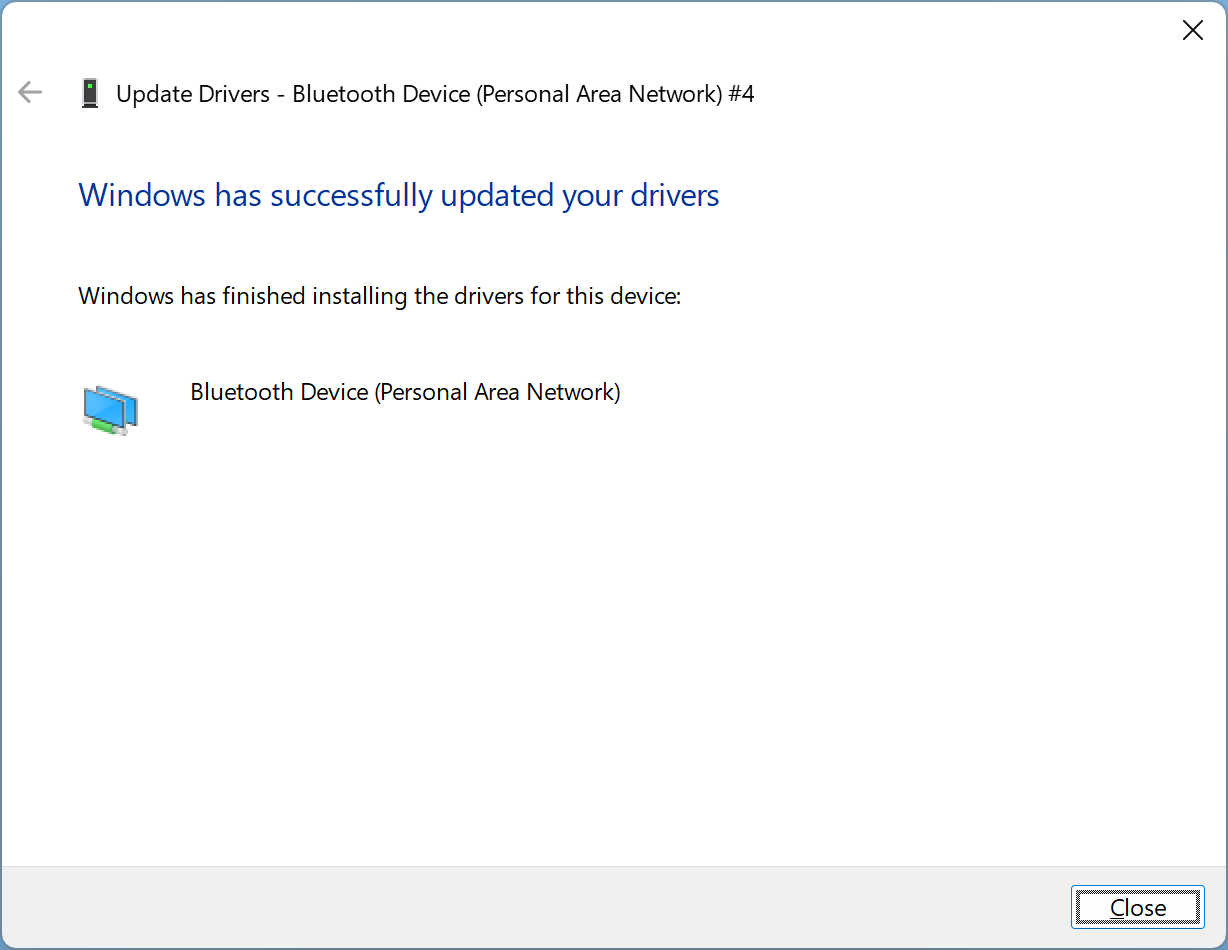The width and height of the screenshot is (1228, 950).
Task: Close the dialog using the X button
Action: click(1192, 31)
